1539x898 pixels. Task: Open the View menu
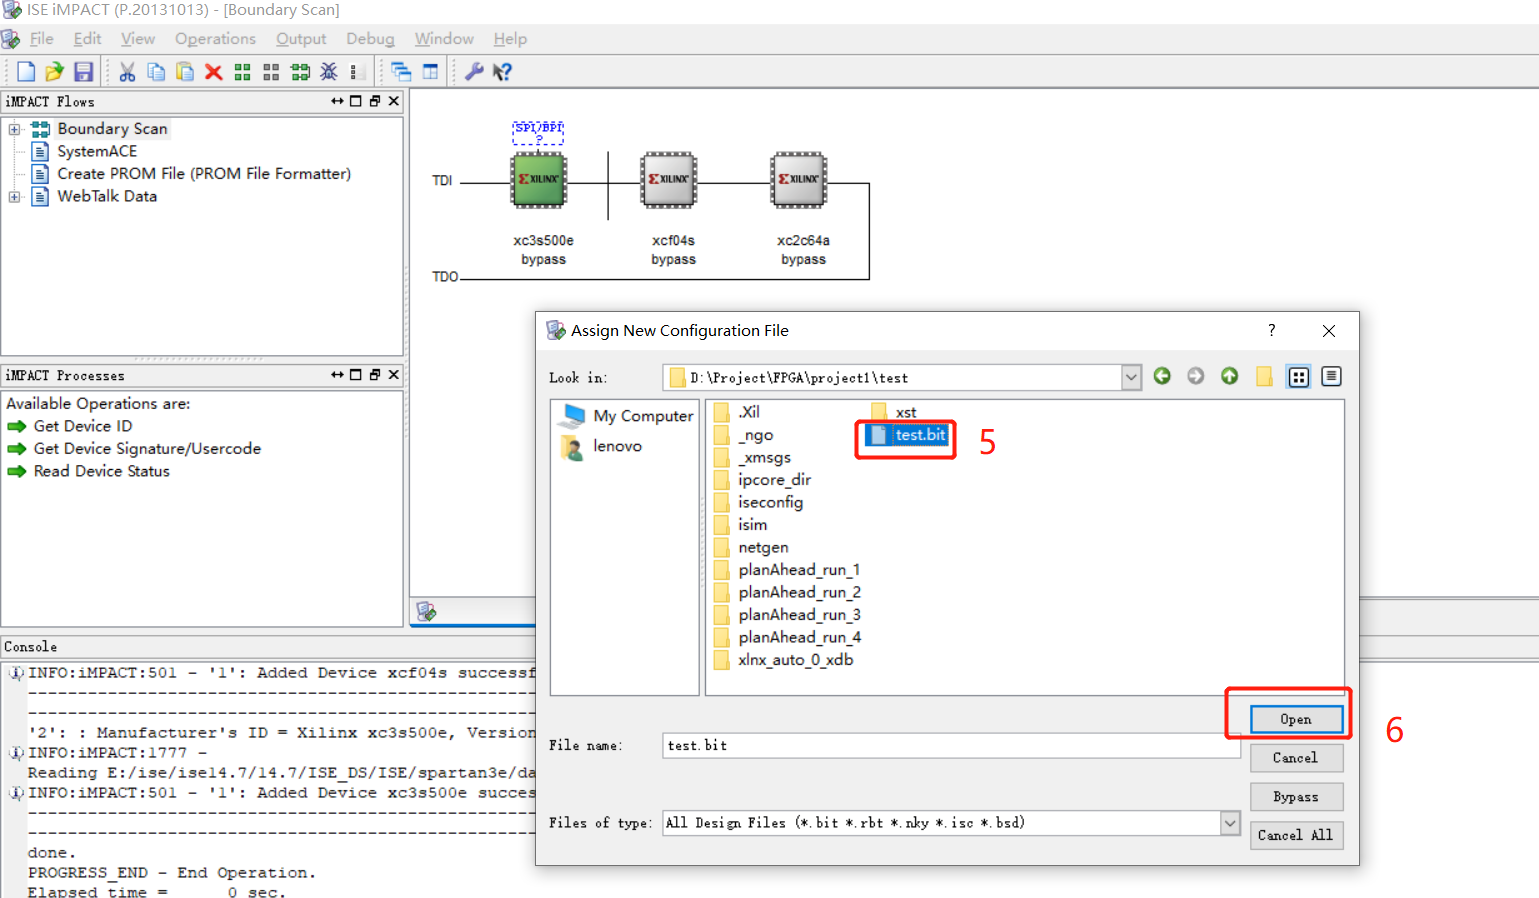tap(138, 39)
